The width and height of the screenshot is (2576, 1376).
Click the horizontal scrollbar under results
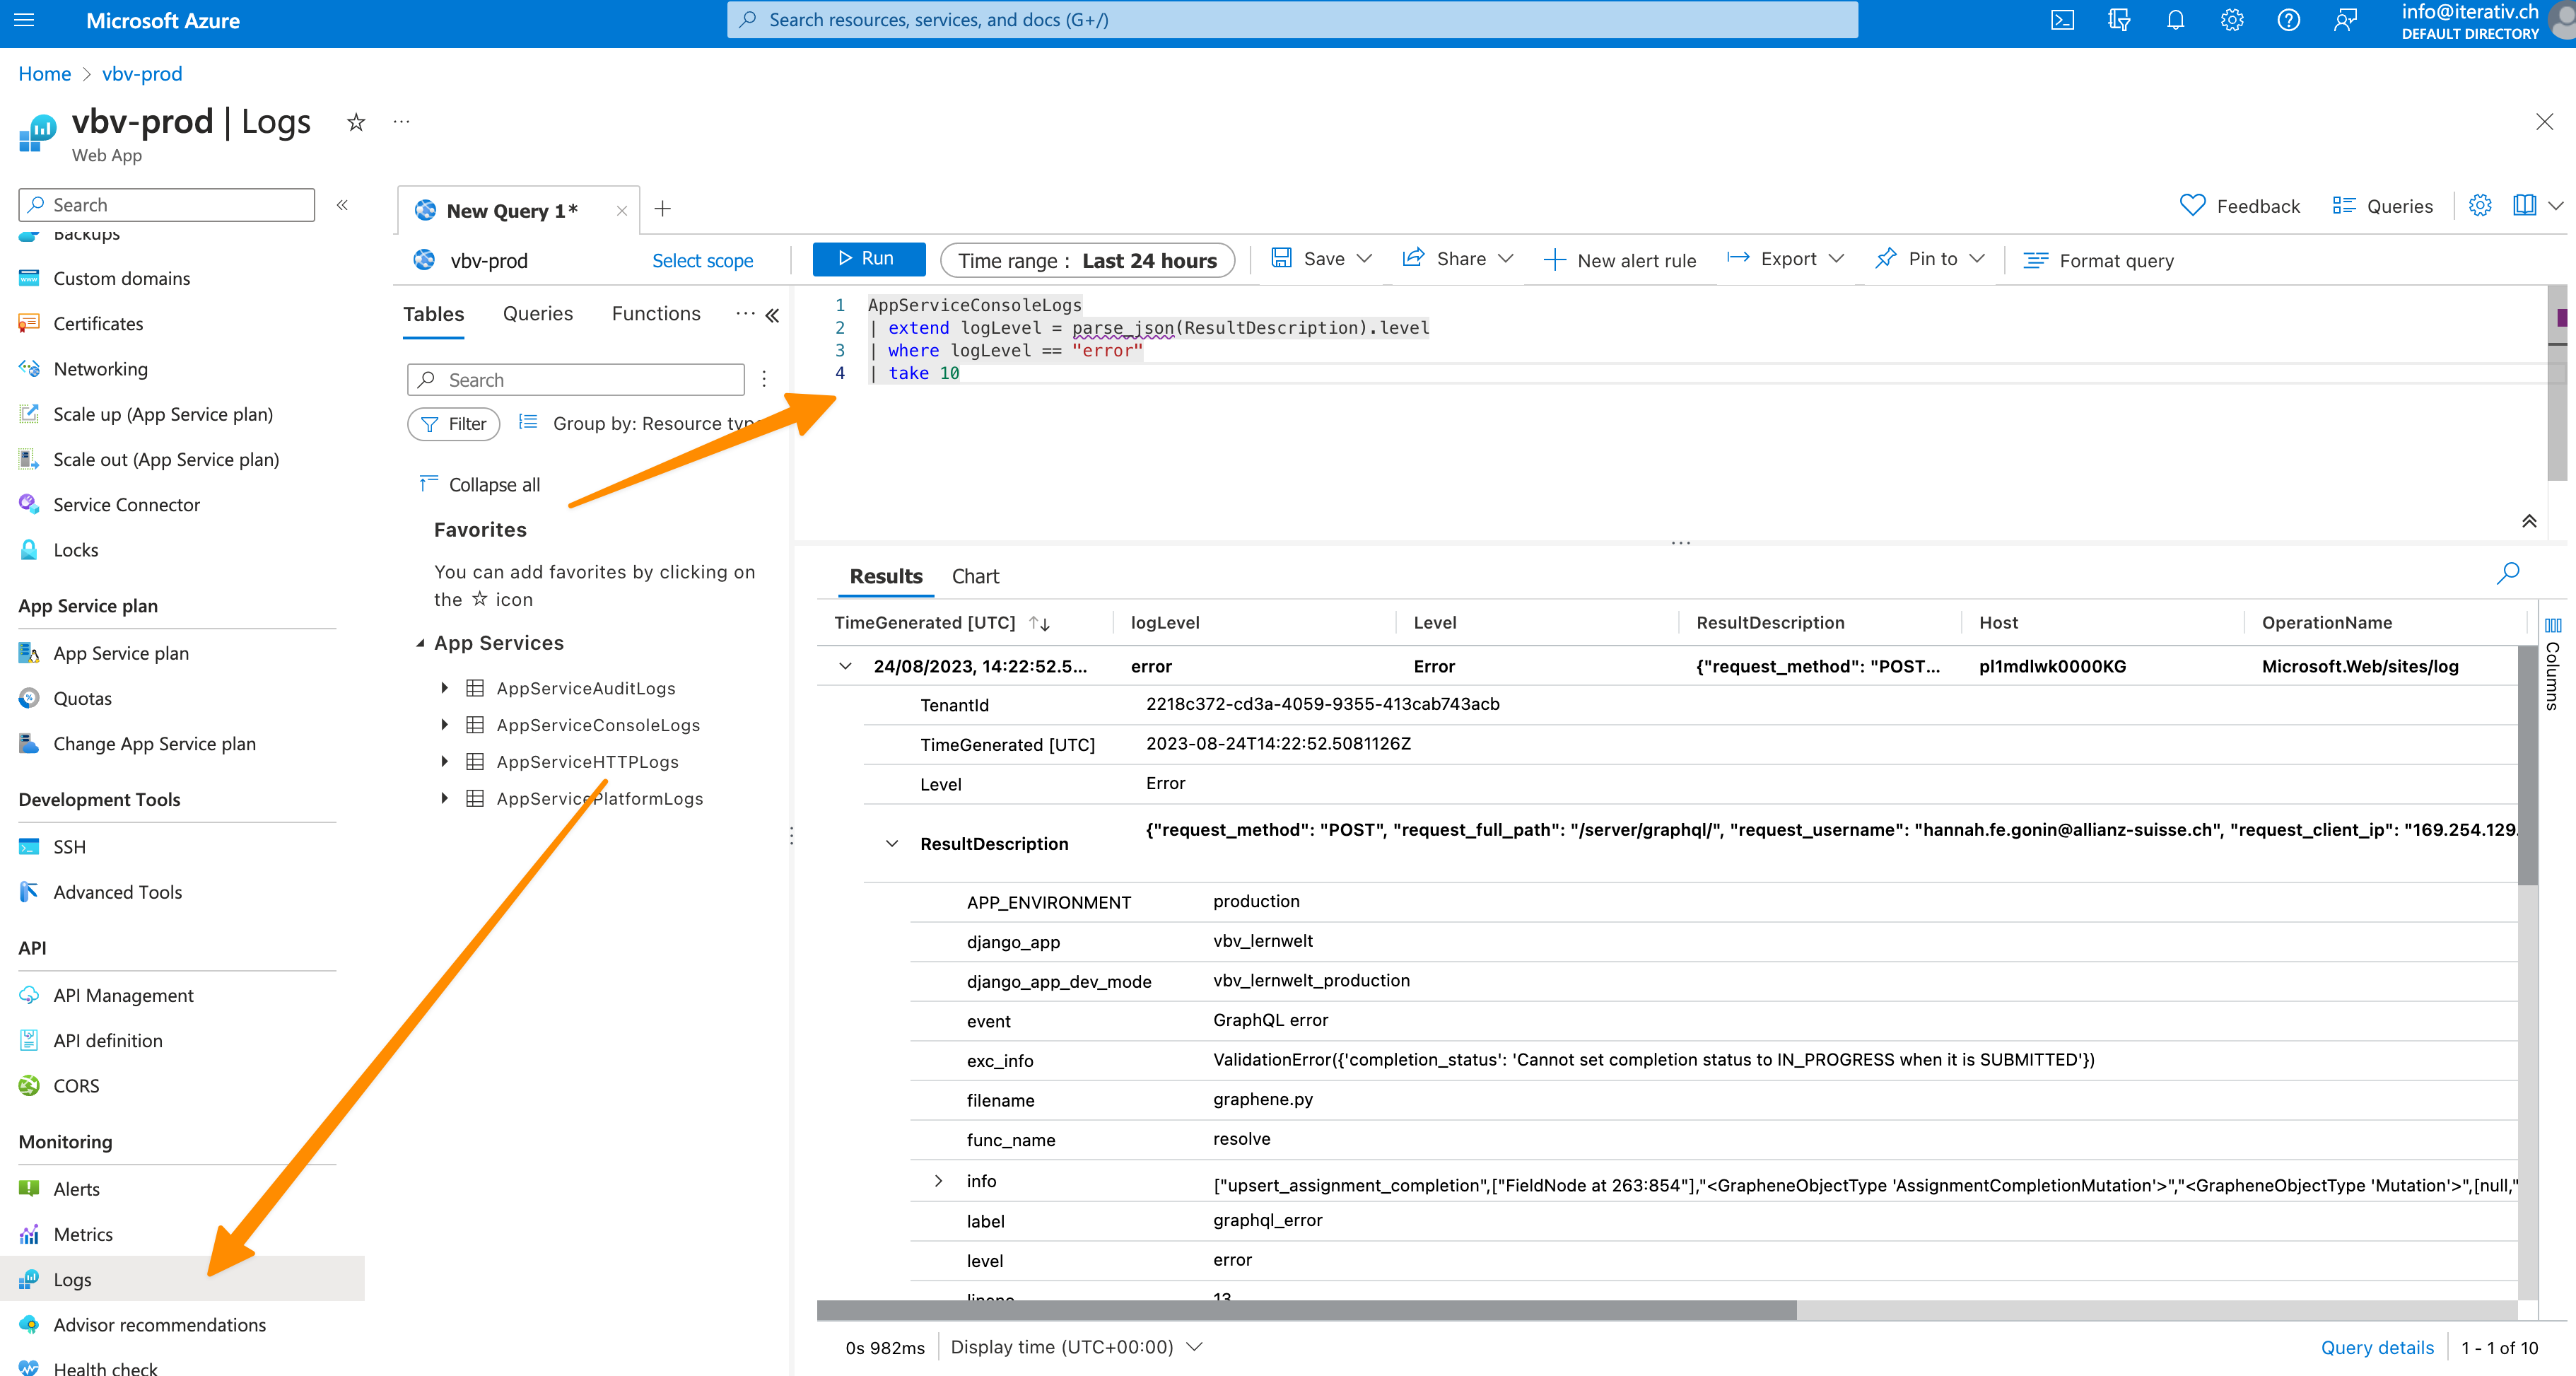coord(1306,1310)
